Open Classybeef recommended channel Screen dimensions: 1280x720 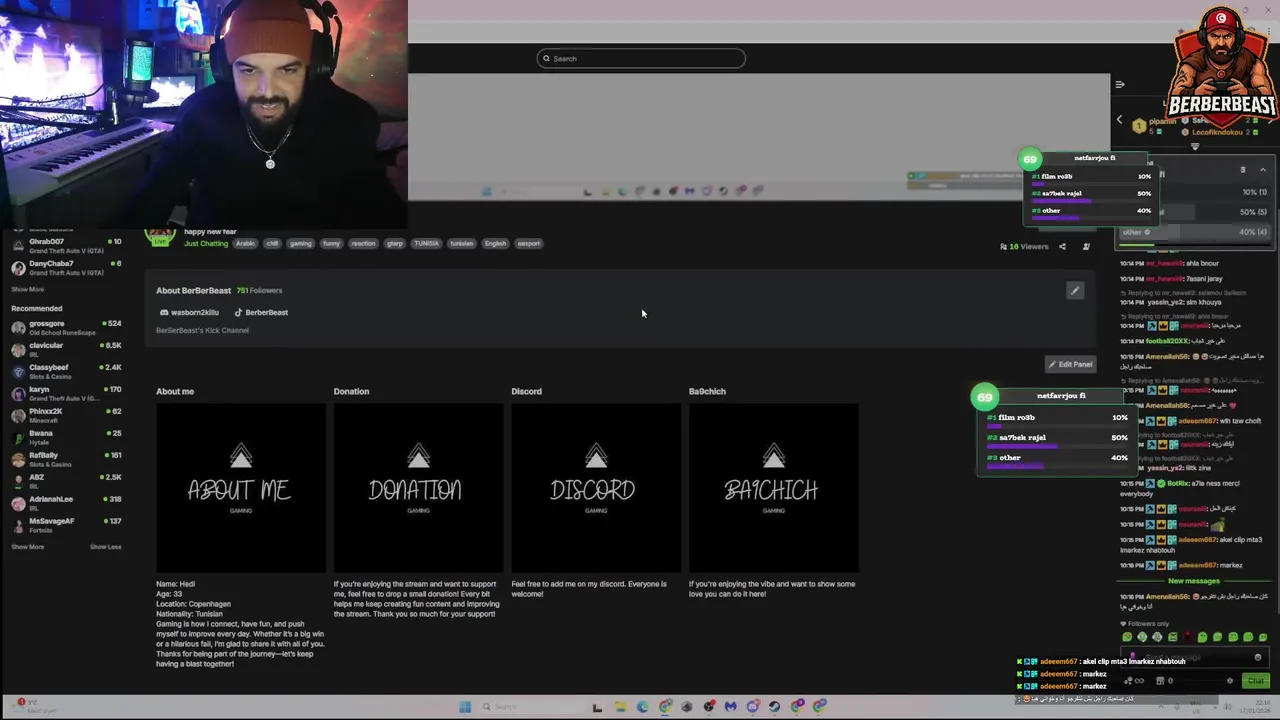pyautogui.click(x=66, y=372)
